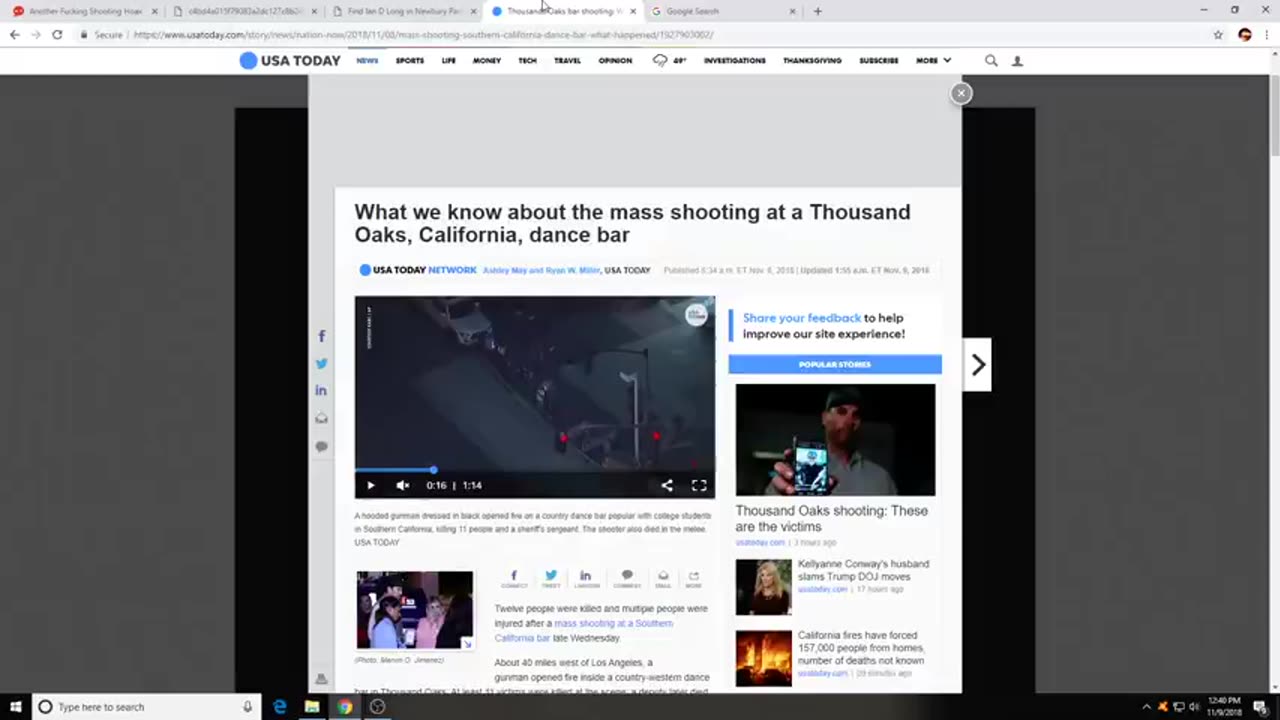Share on Twitter in left sidebar
This screenshot has width=1280, height=720.
[x=321, y=364]
